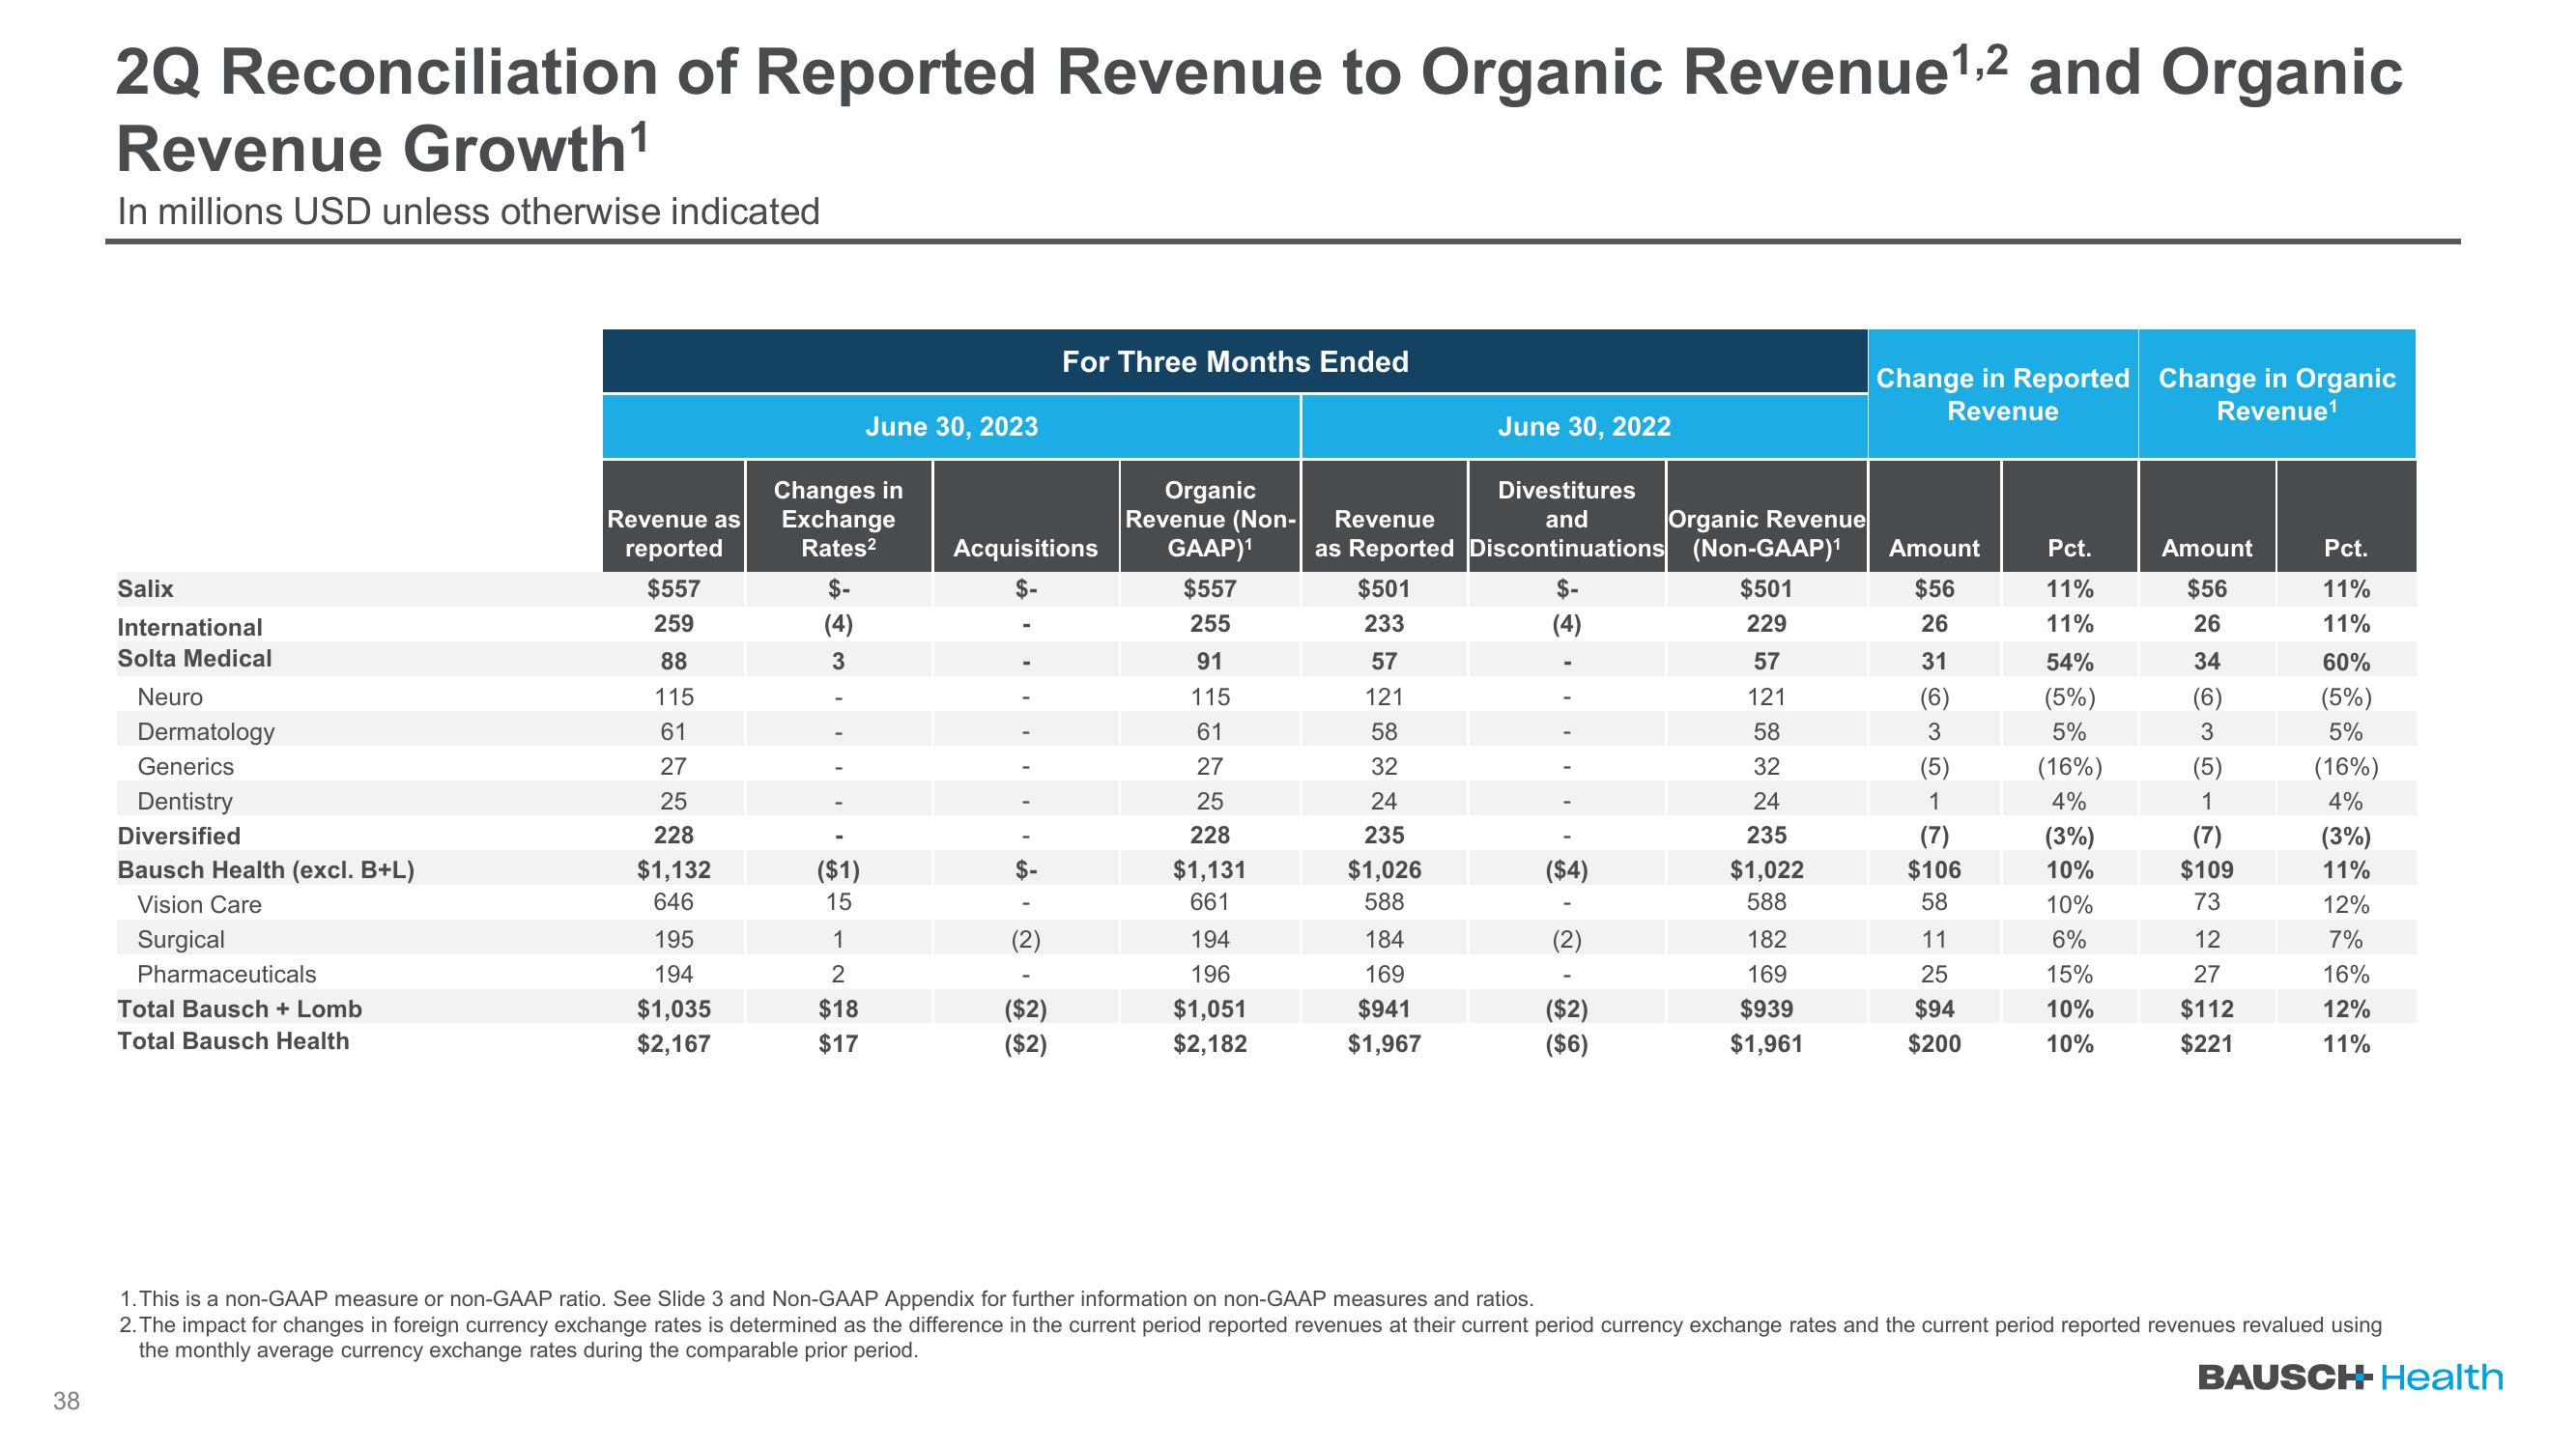Click the $1,967 prior-year revenue total
The width and height of the screenshot is (2576, 1449).
[x=1384, y=1044]
